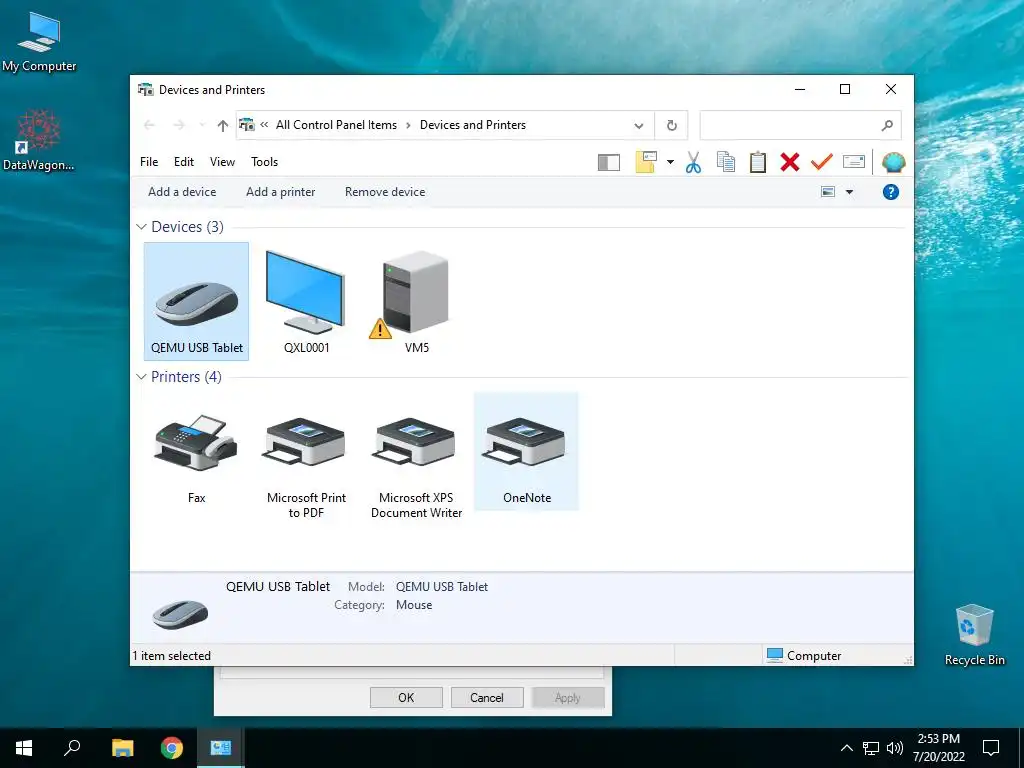Click the network tray icon
Screen dimensions: 1024x768
871,748
